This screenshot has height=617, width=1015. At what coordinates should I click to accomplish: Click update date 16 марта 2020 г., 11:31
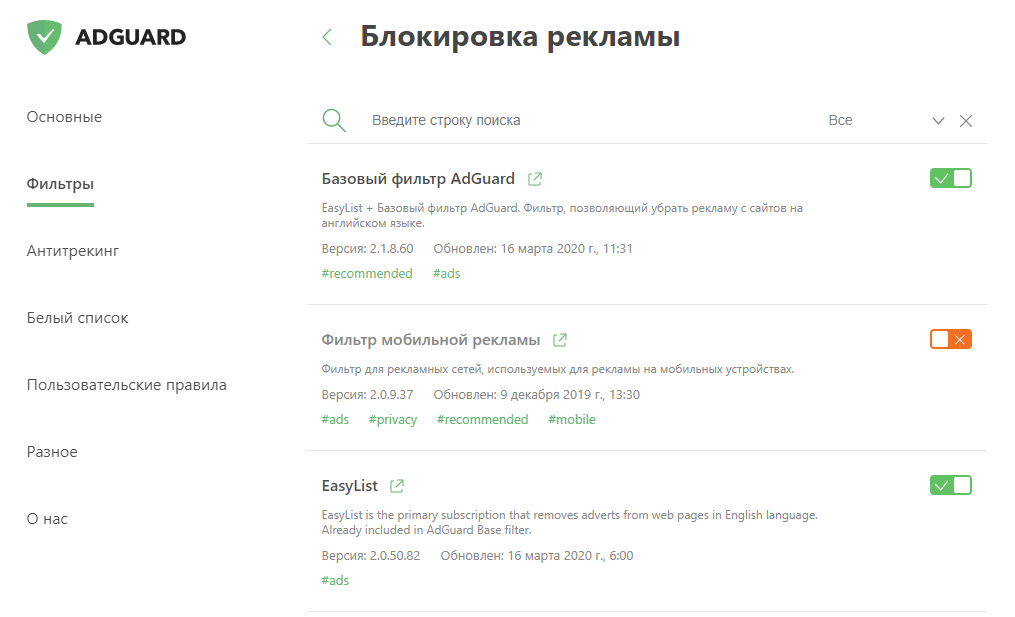click(x=566, y=249)
